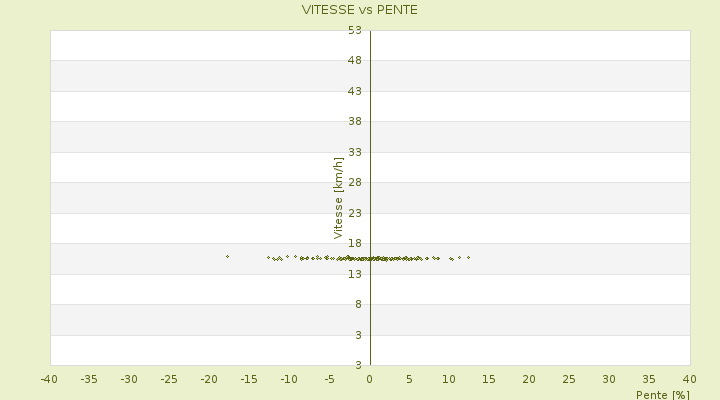Image resolution: width=720 pixels, height=400 pixels.
Task: Click the Vitesse [km/h] axis label
Action: [338, 198]
